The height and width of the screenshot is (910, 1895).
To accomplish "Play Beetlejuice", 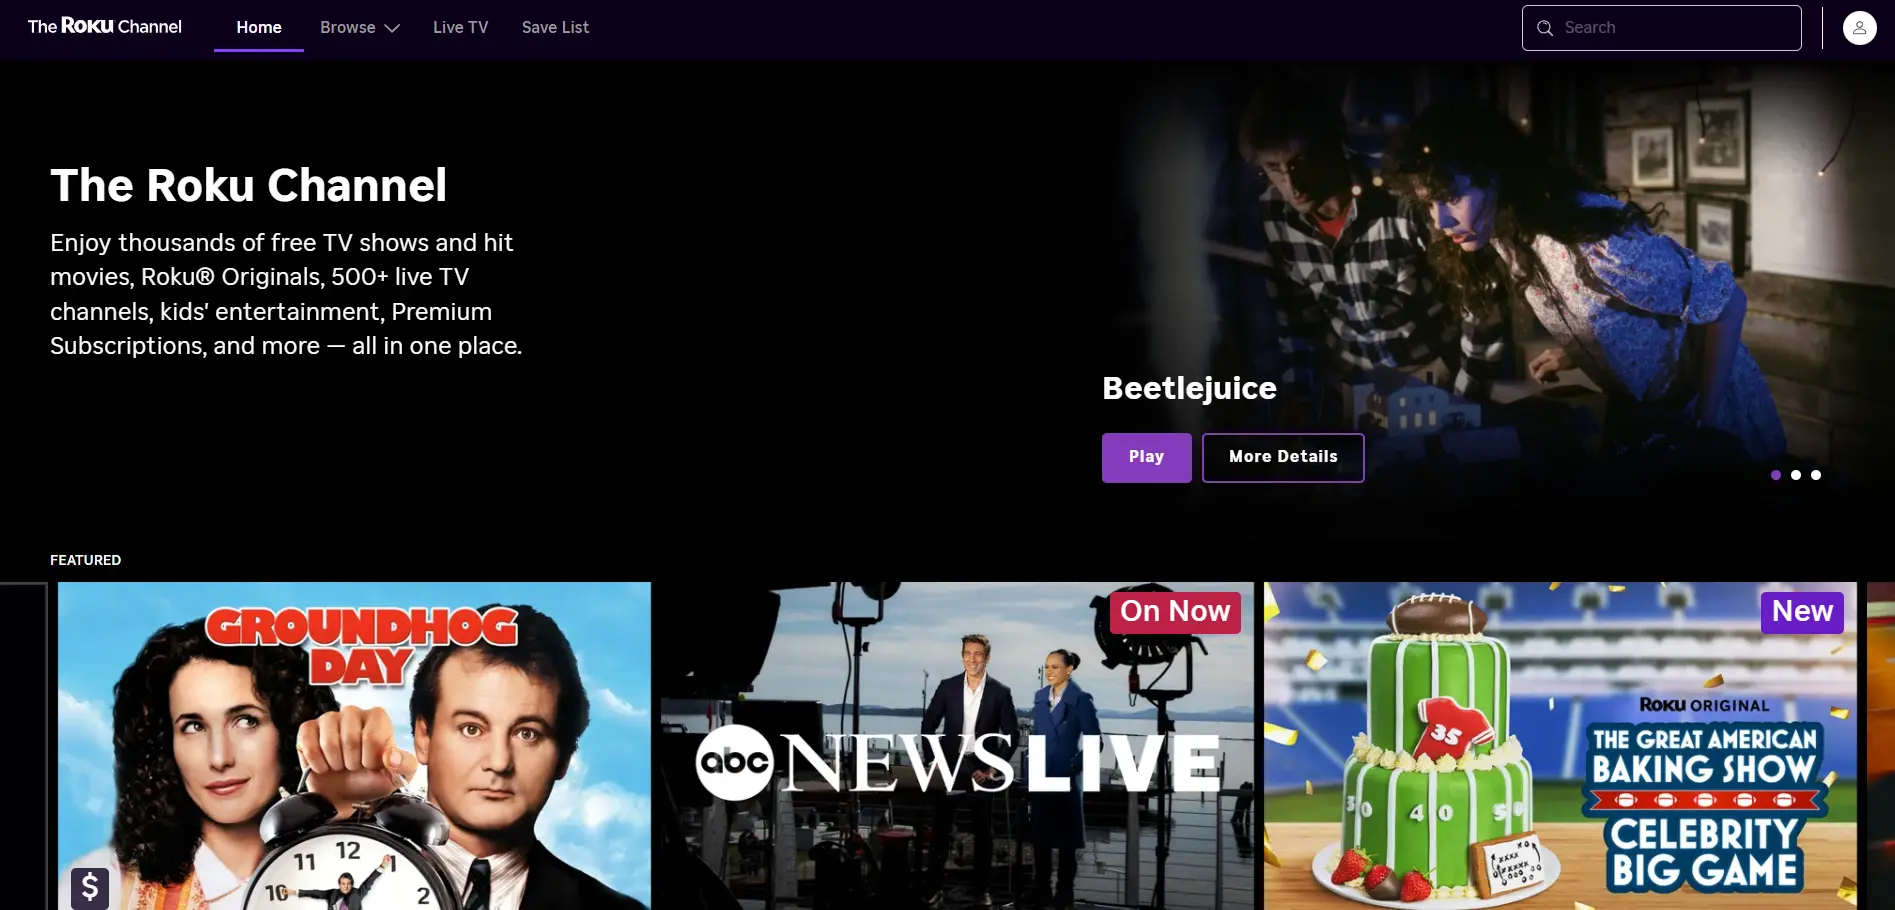I will (x=1146, y=457).
